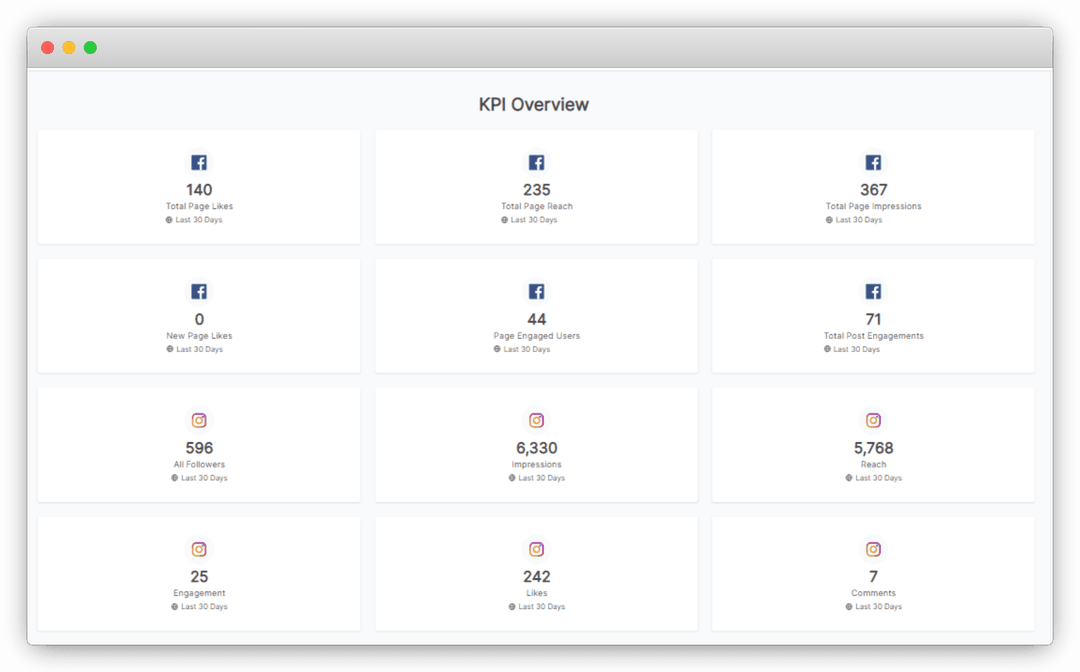Click the Total Page Likes label
1080x672 pixels.
pyautogui.click(x=199, y=206)
